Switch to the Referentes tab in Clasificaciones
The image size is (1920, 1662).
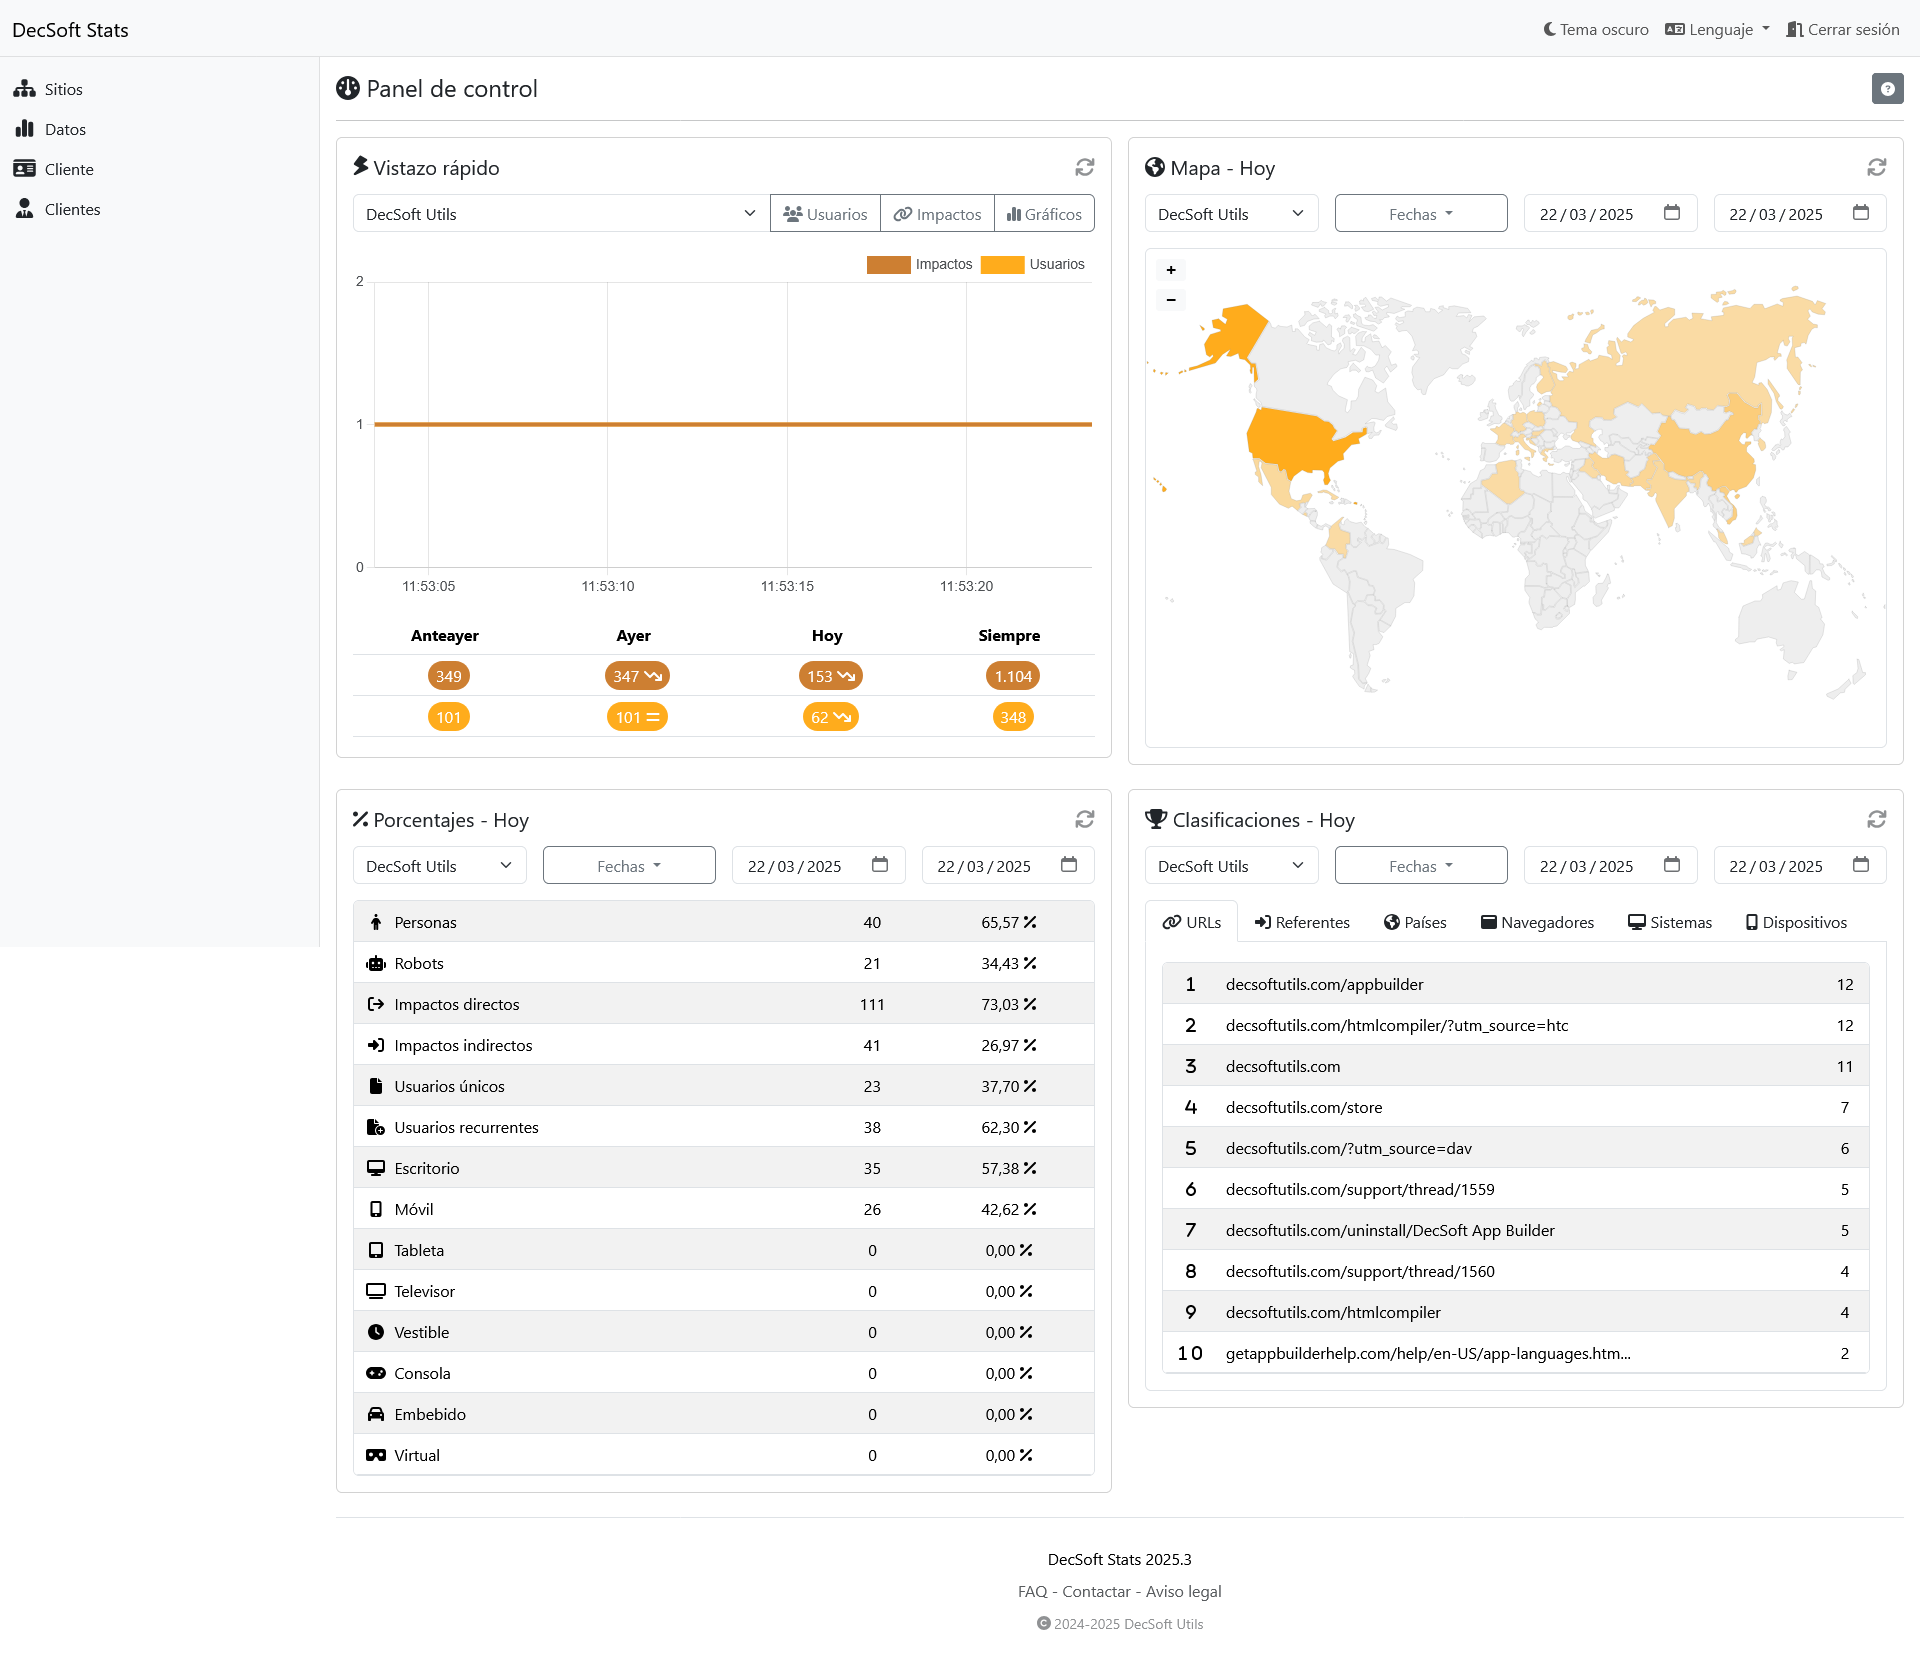coord(1301,922)
